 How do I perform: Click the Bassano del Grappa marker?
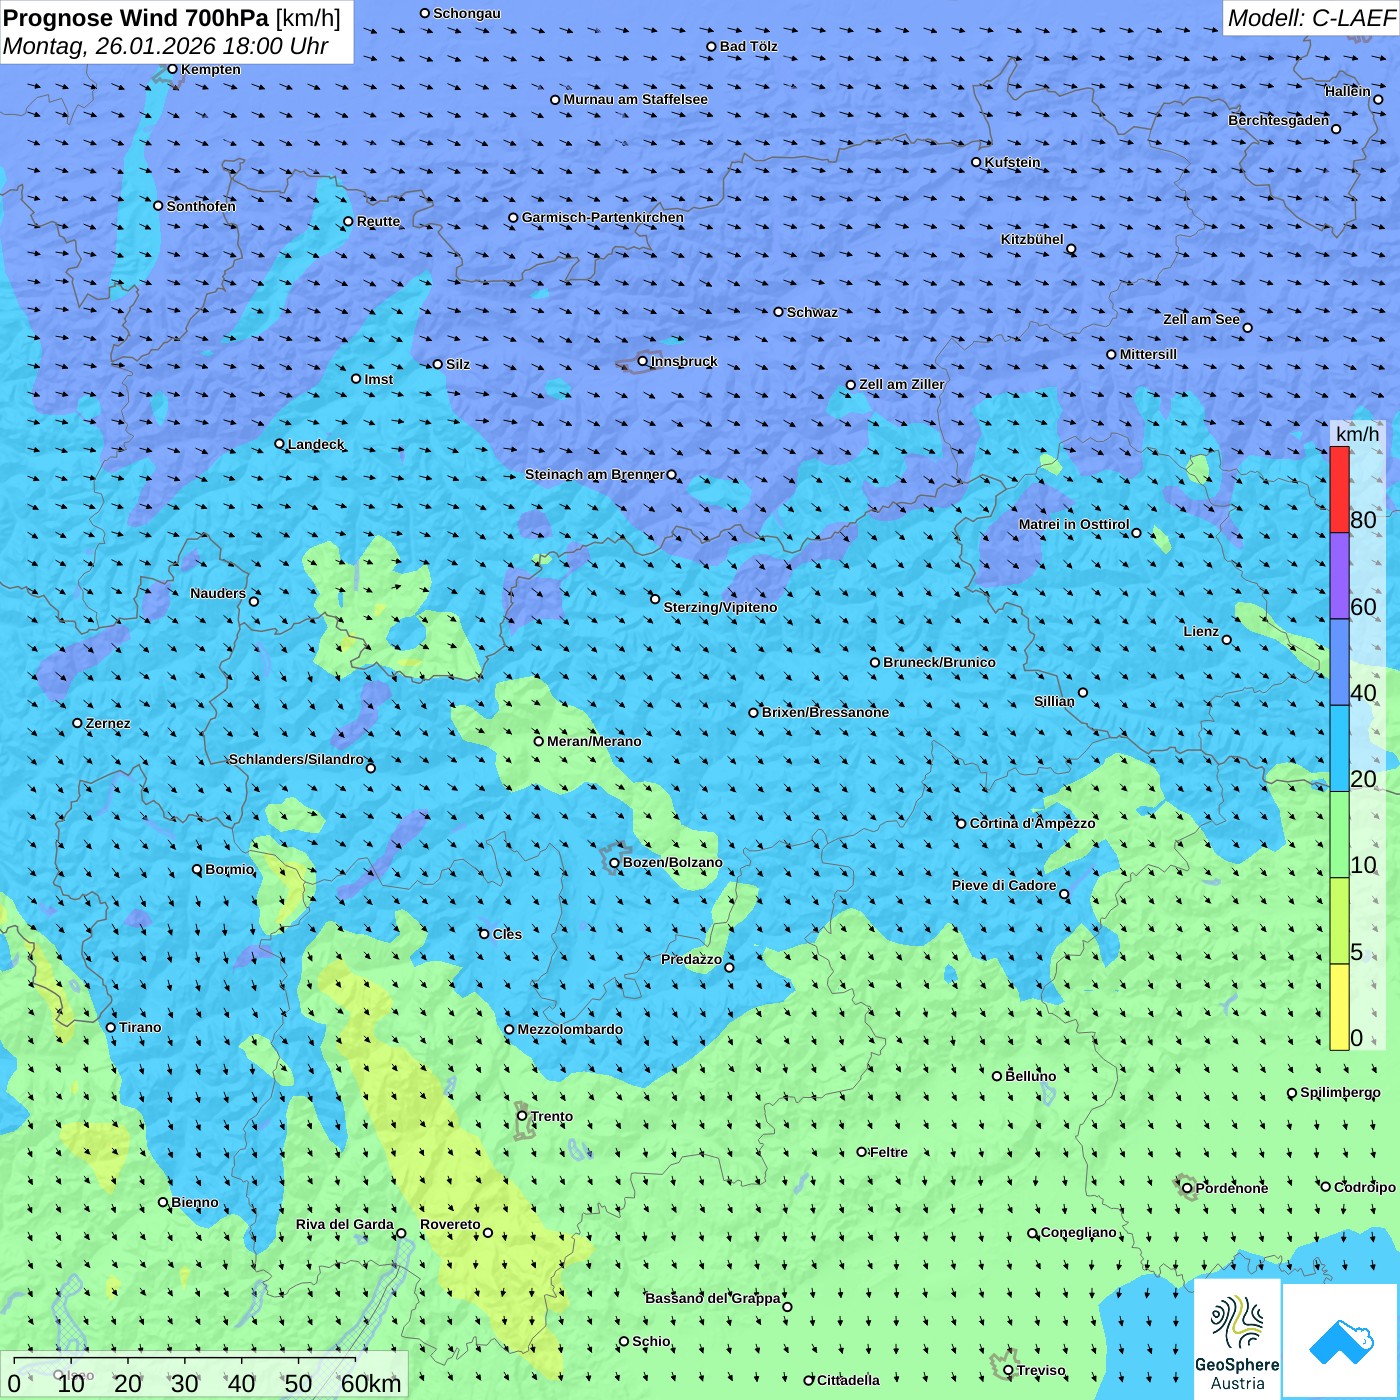787,1306
